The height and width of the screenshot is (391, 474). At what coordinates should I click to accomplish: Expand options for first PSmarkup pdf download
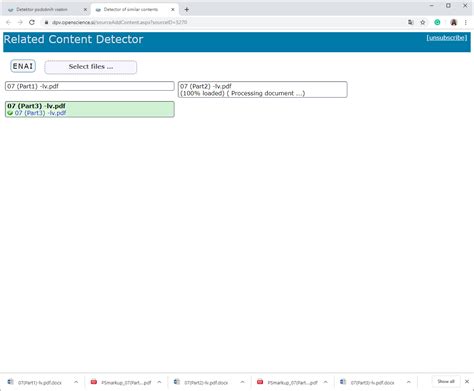coord(159,382)
